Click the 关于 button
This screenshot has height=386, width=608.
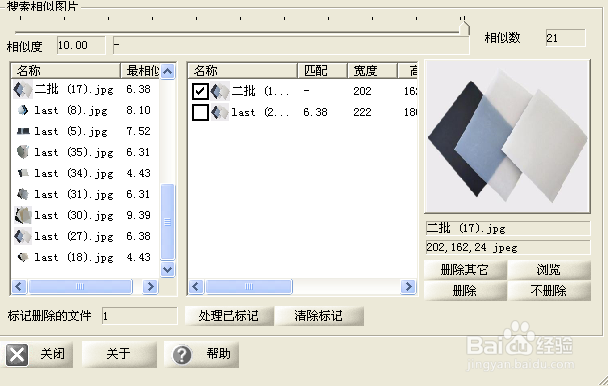(x=119, y=354)
